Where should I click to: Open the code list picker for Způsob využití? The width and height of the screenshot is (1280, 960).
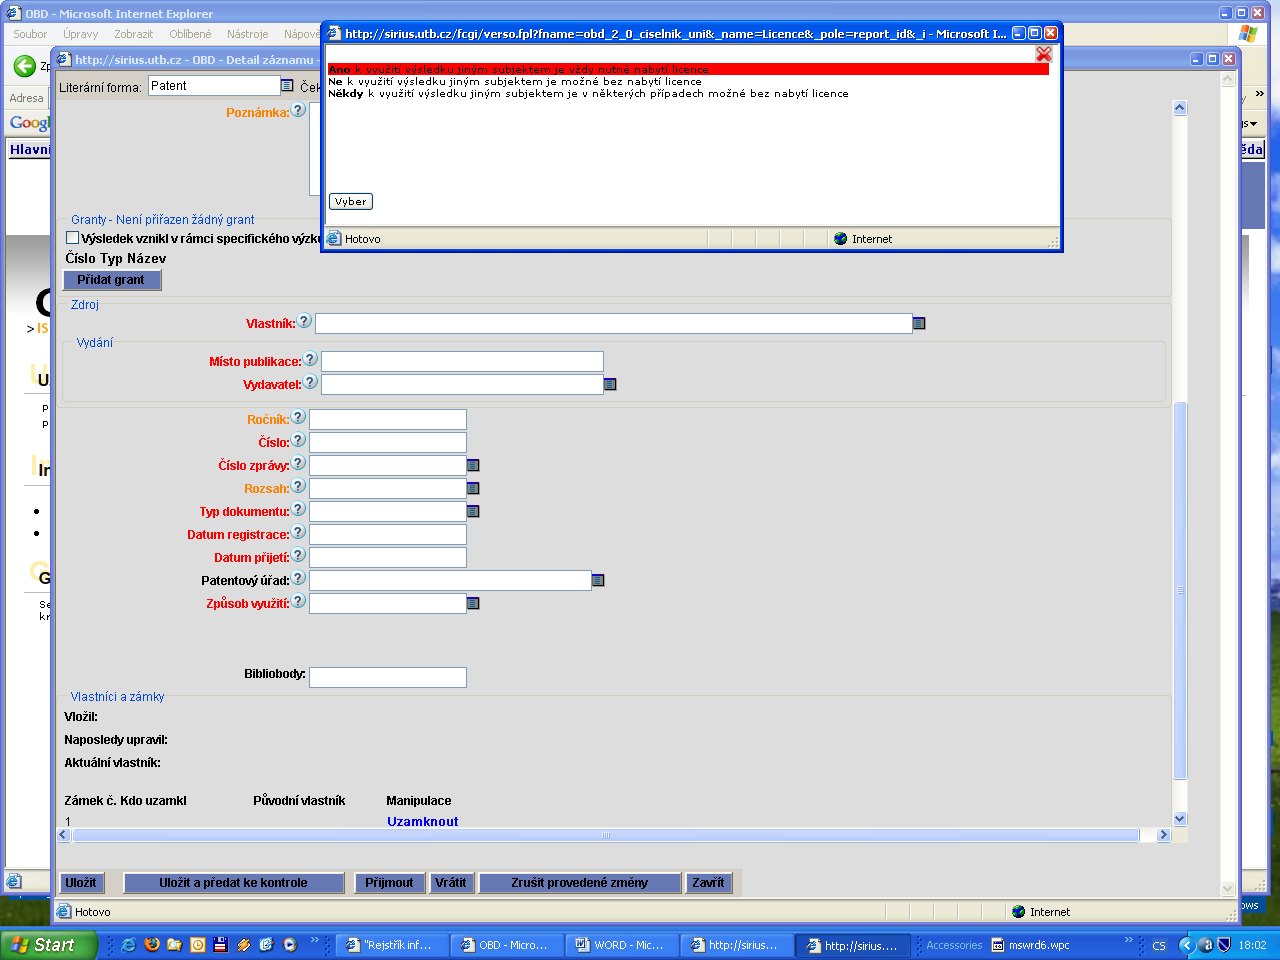(473, 603)
